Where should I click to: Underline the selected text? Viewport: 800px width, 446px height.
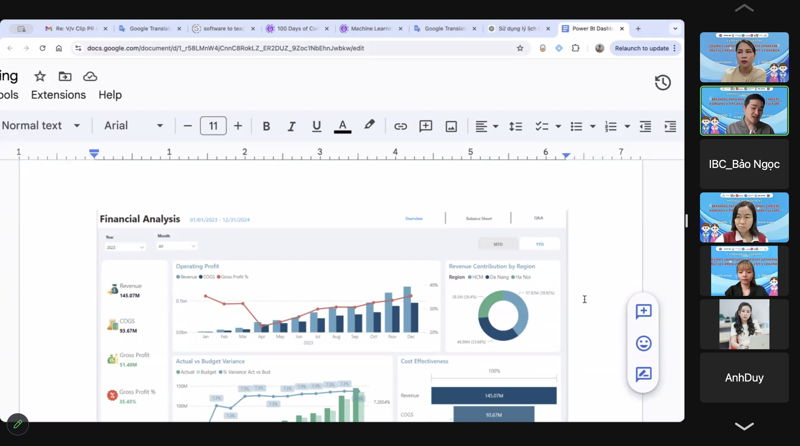[317, 126]
